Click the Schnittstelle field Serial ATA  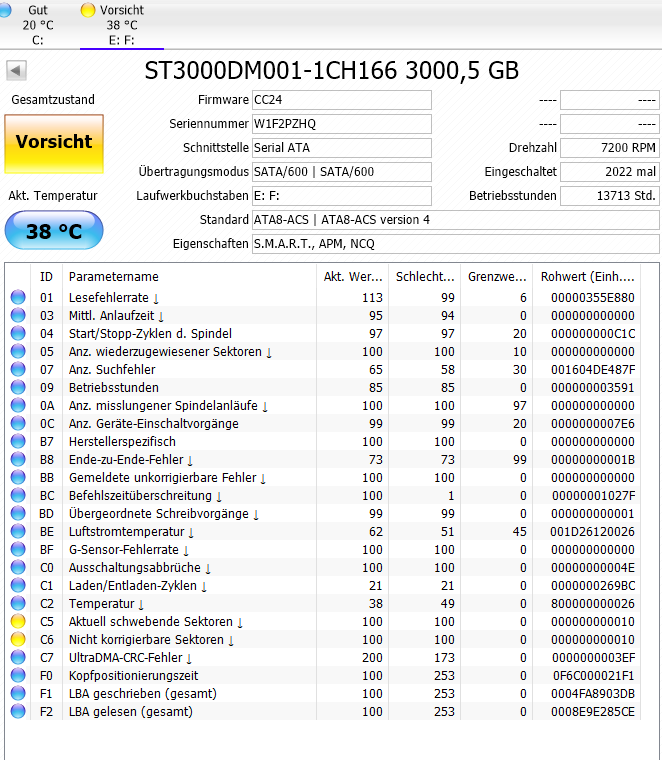coord(342,148)
